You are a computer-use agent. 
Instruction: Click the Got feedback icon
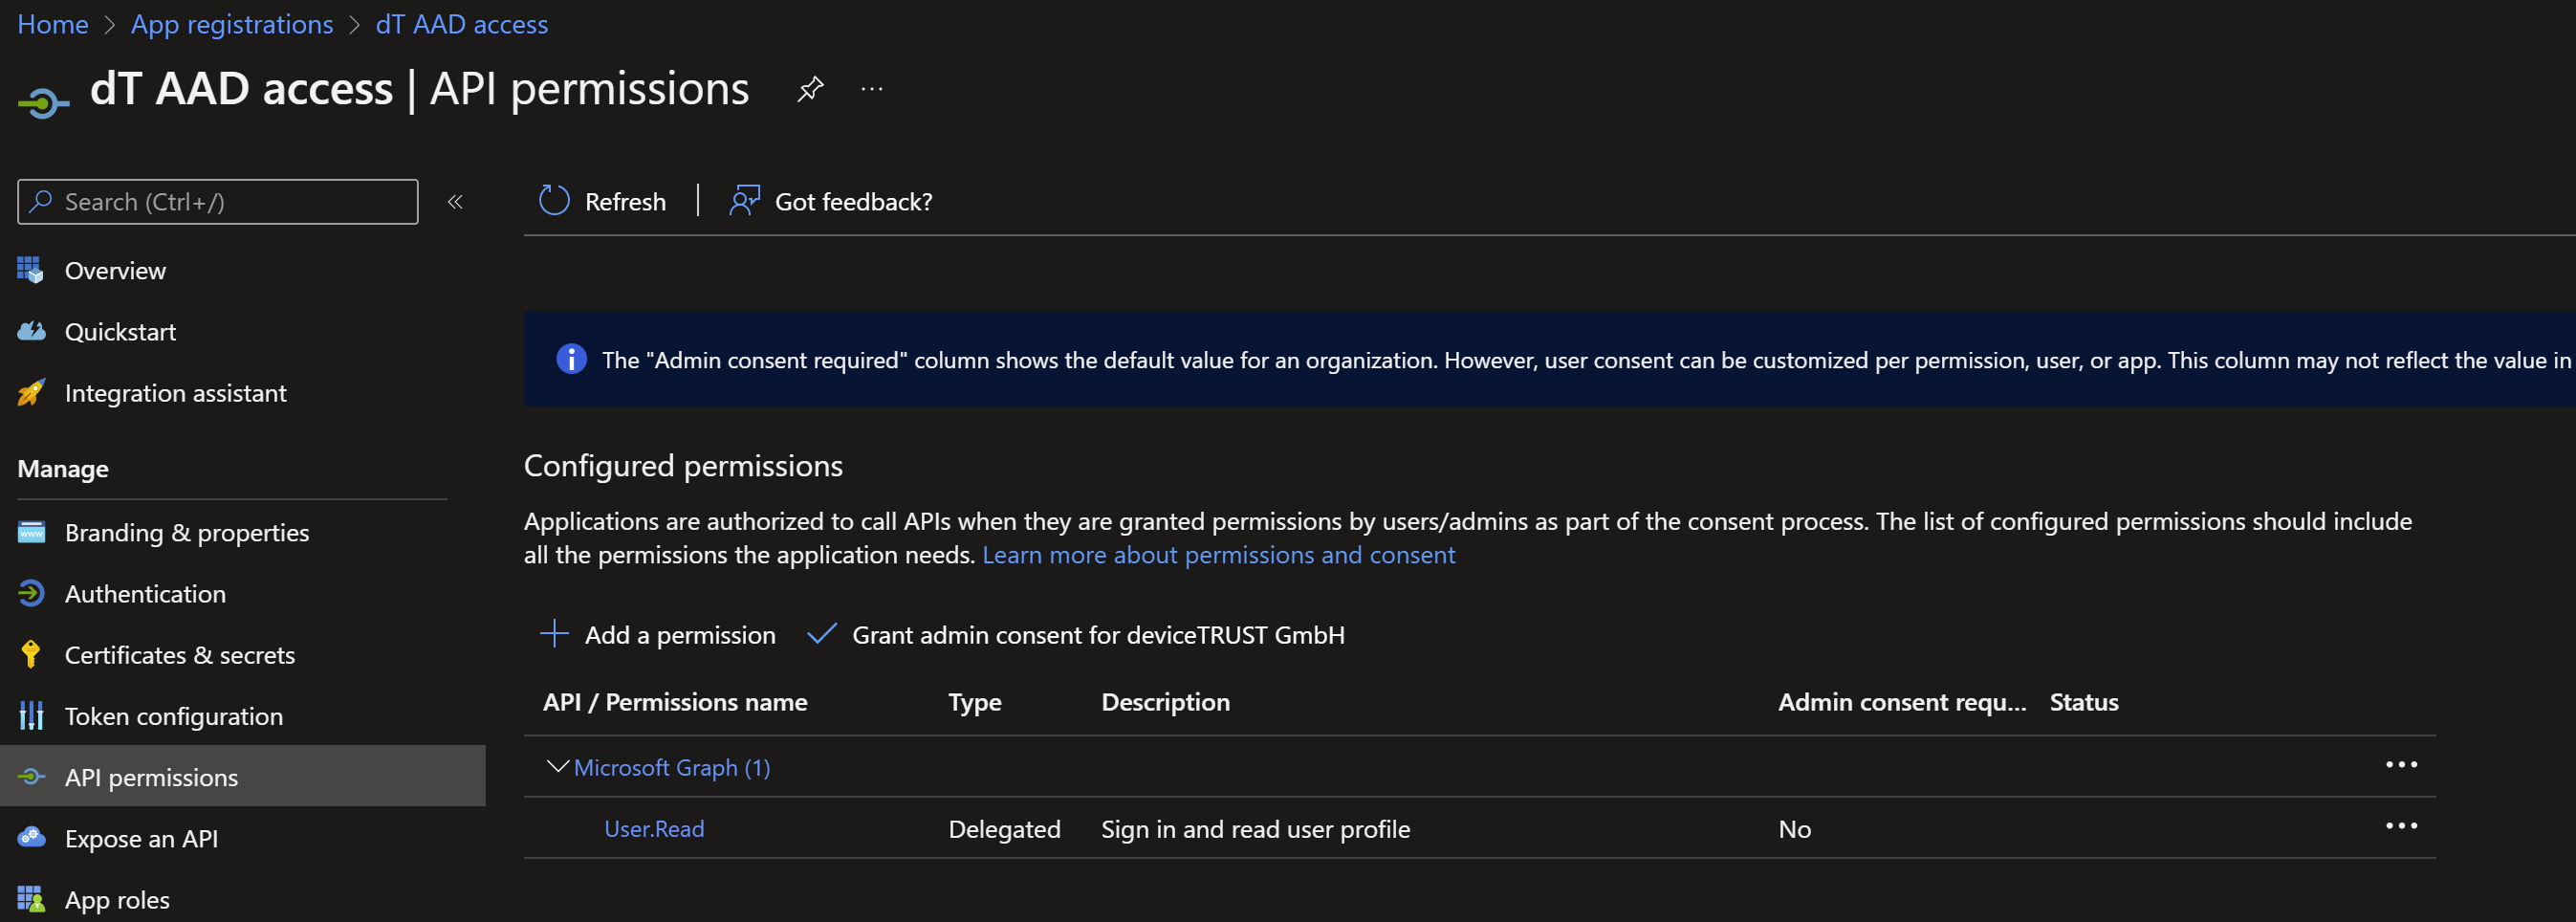(744, 200)
